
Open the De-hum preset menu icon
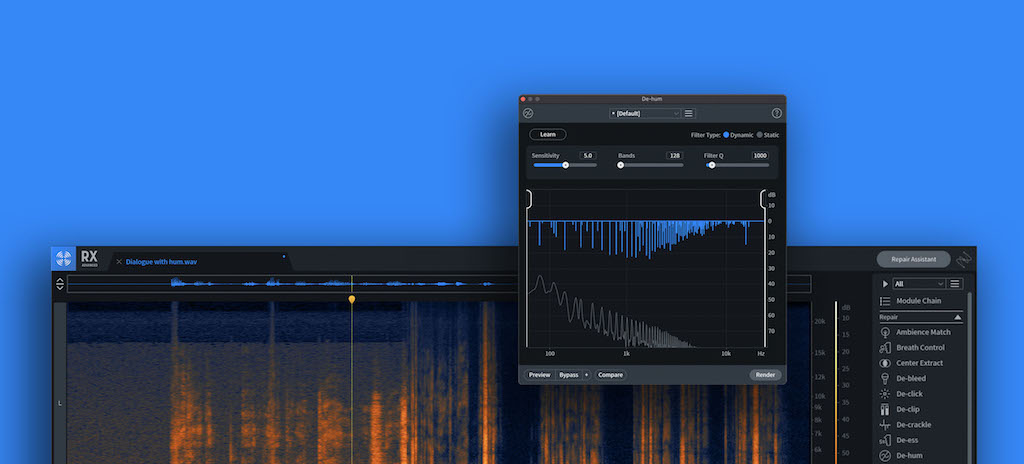pyautogui.click(x=689, y=113)
